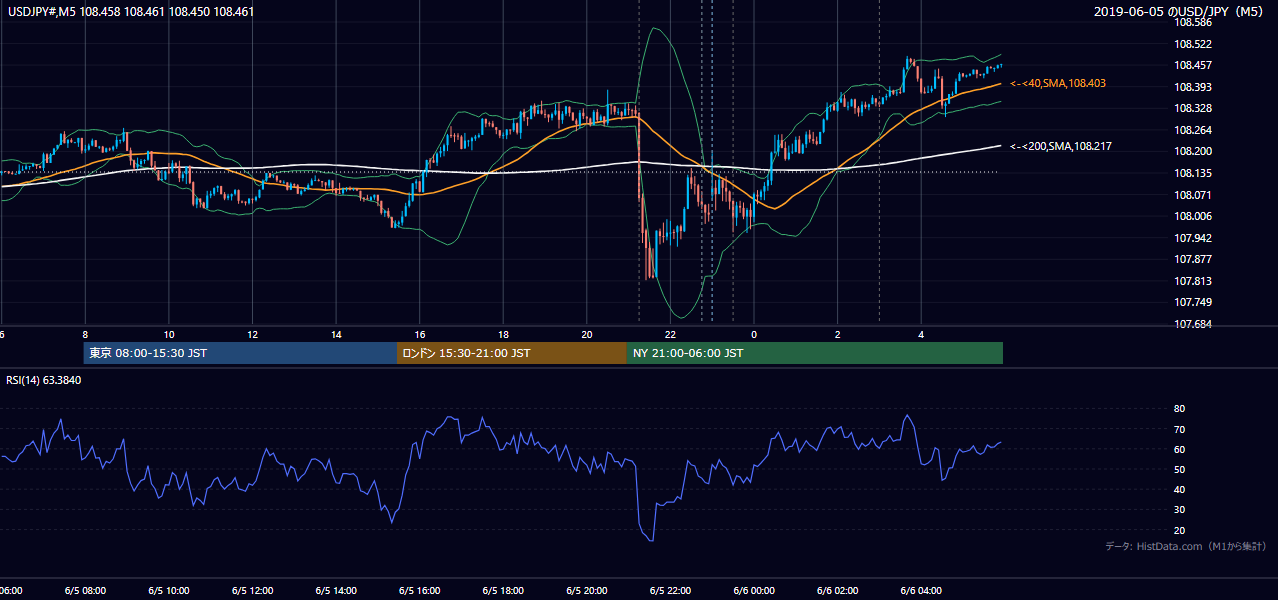Click the 108.006 price axis label
The image size is (1278, 600).
[x=1193, y=216]
